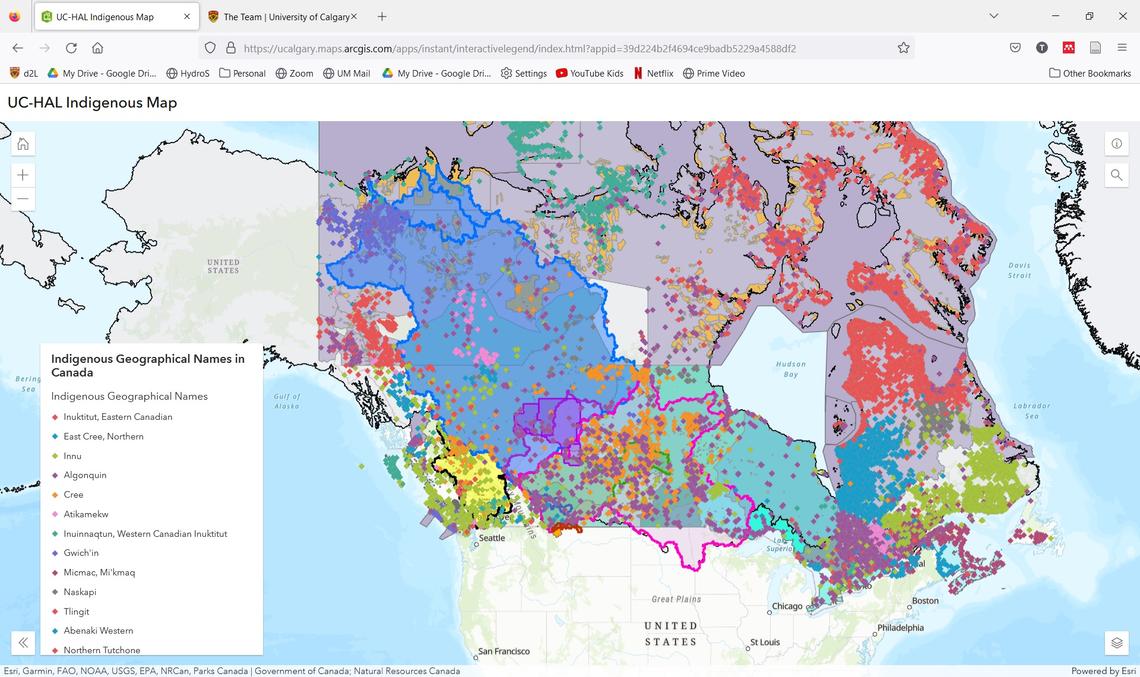Toggle the Cree legend entry
1140x677 pixels.
tap(72, 494)
